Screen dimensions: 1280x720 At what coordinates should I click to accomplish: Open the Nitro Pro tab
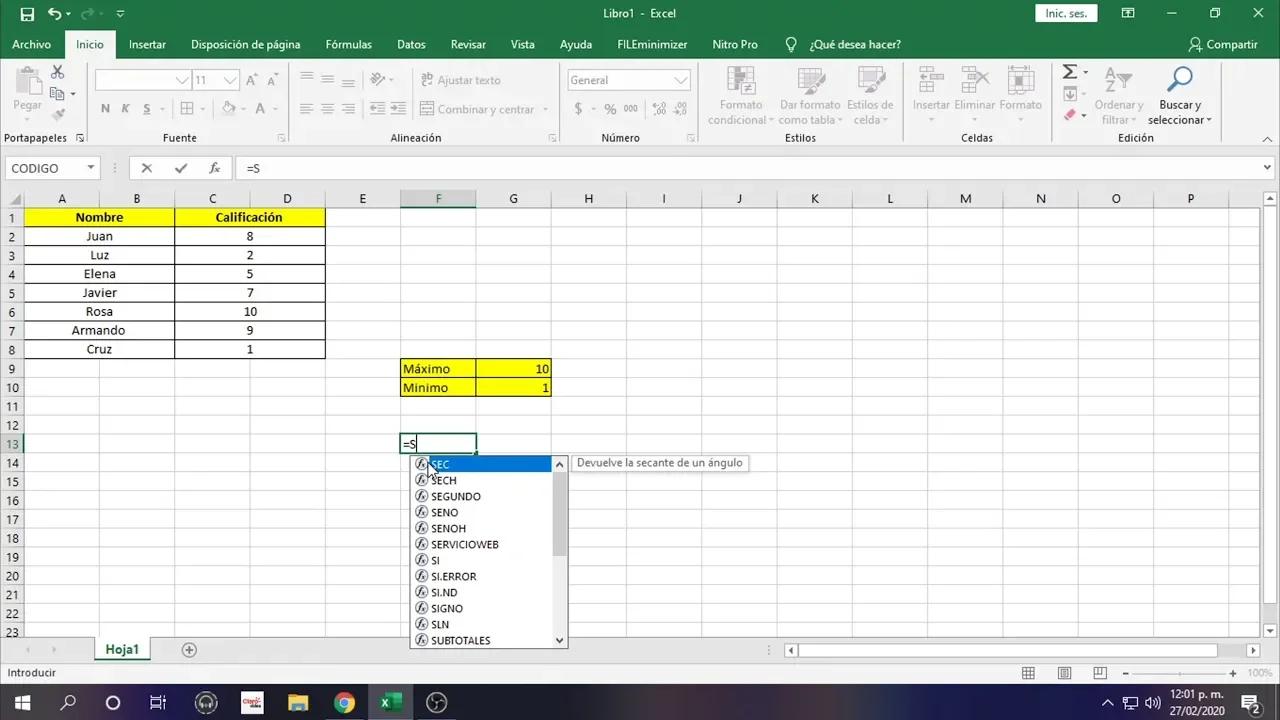coord(735,44)
